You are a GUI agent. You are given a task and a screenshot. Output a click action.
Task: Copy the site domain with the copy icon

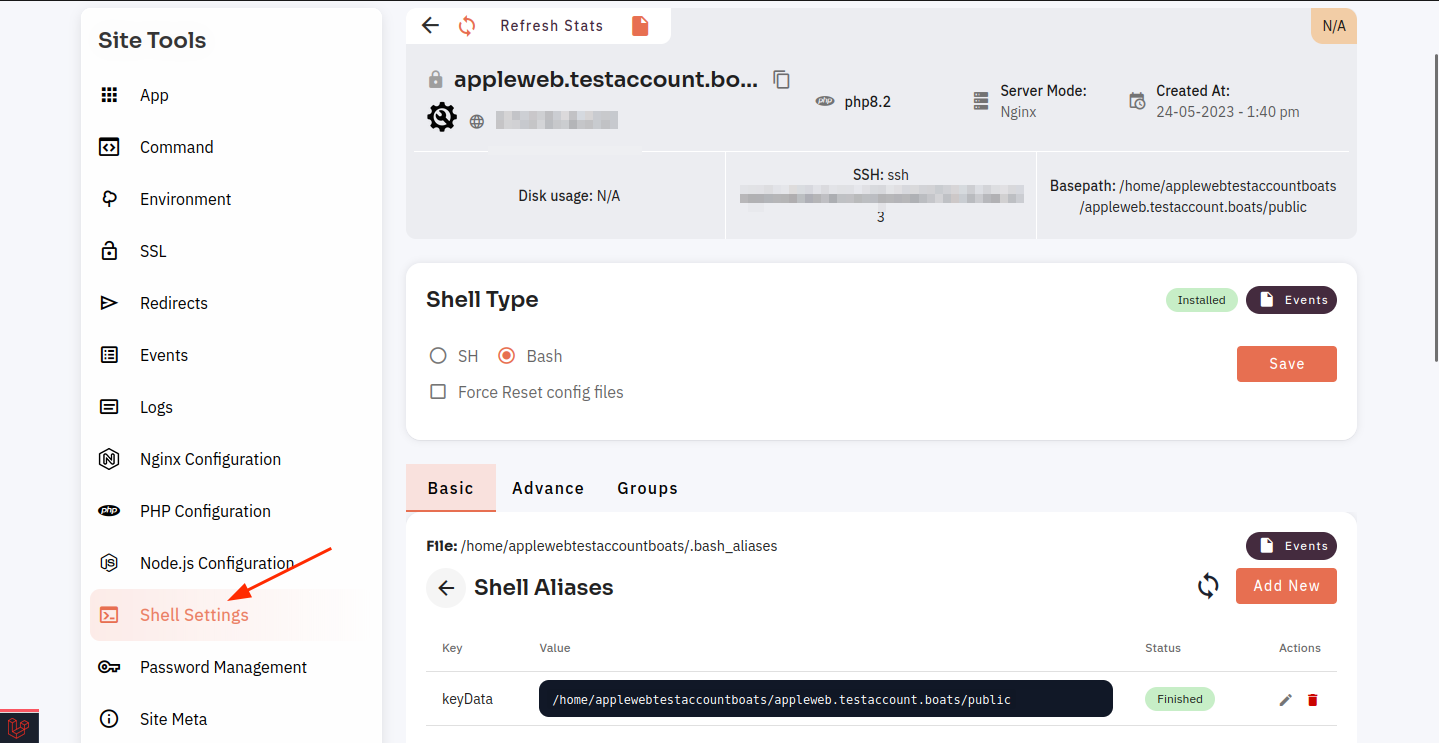tap(782, 79)
